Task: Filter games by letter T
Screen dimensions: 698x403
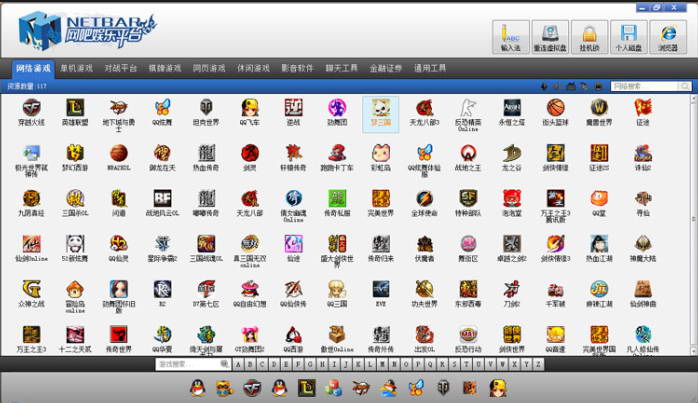Action: [x=466, y=364]
